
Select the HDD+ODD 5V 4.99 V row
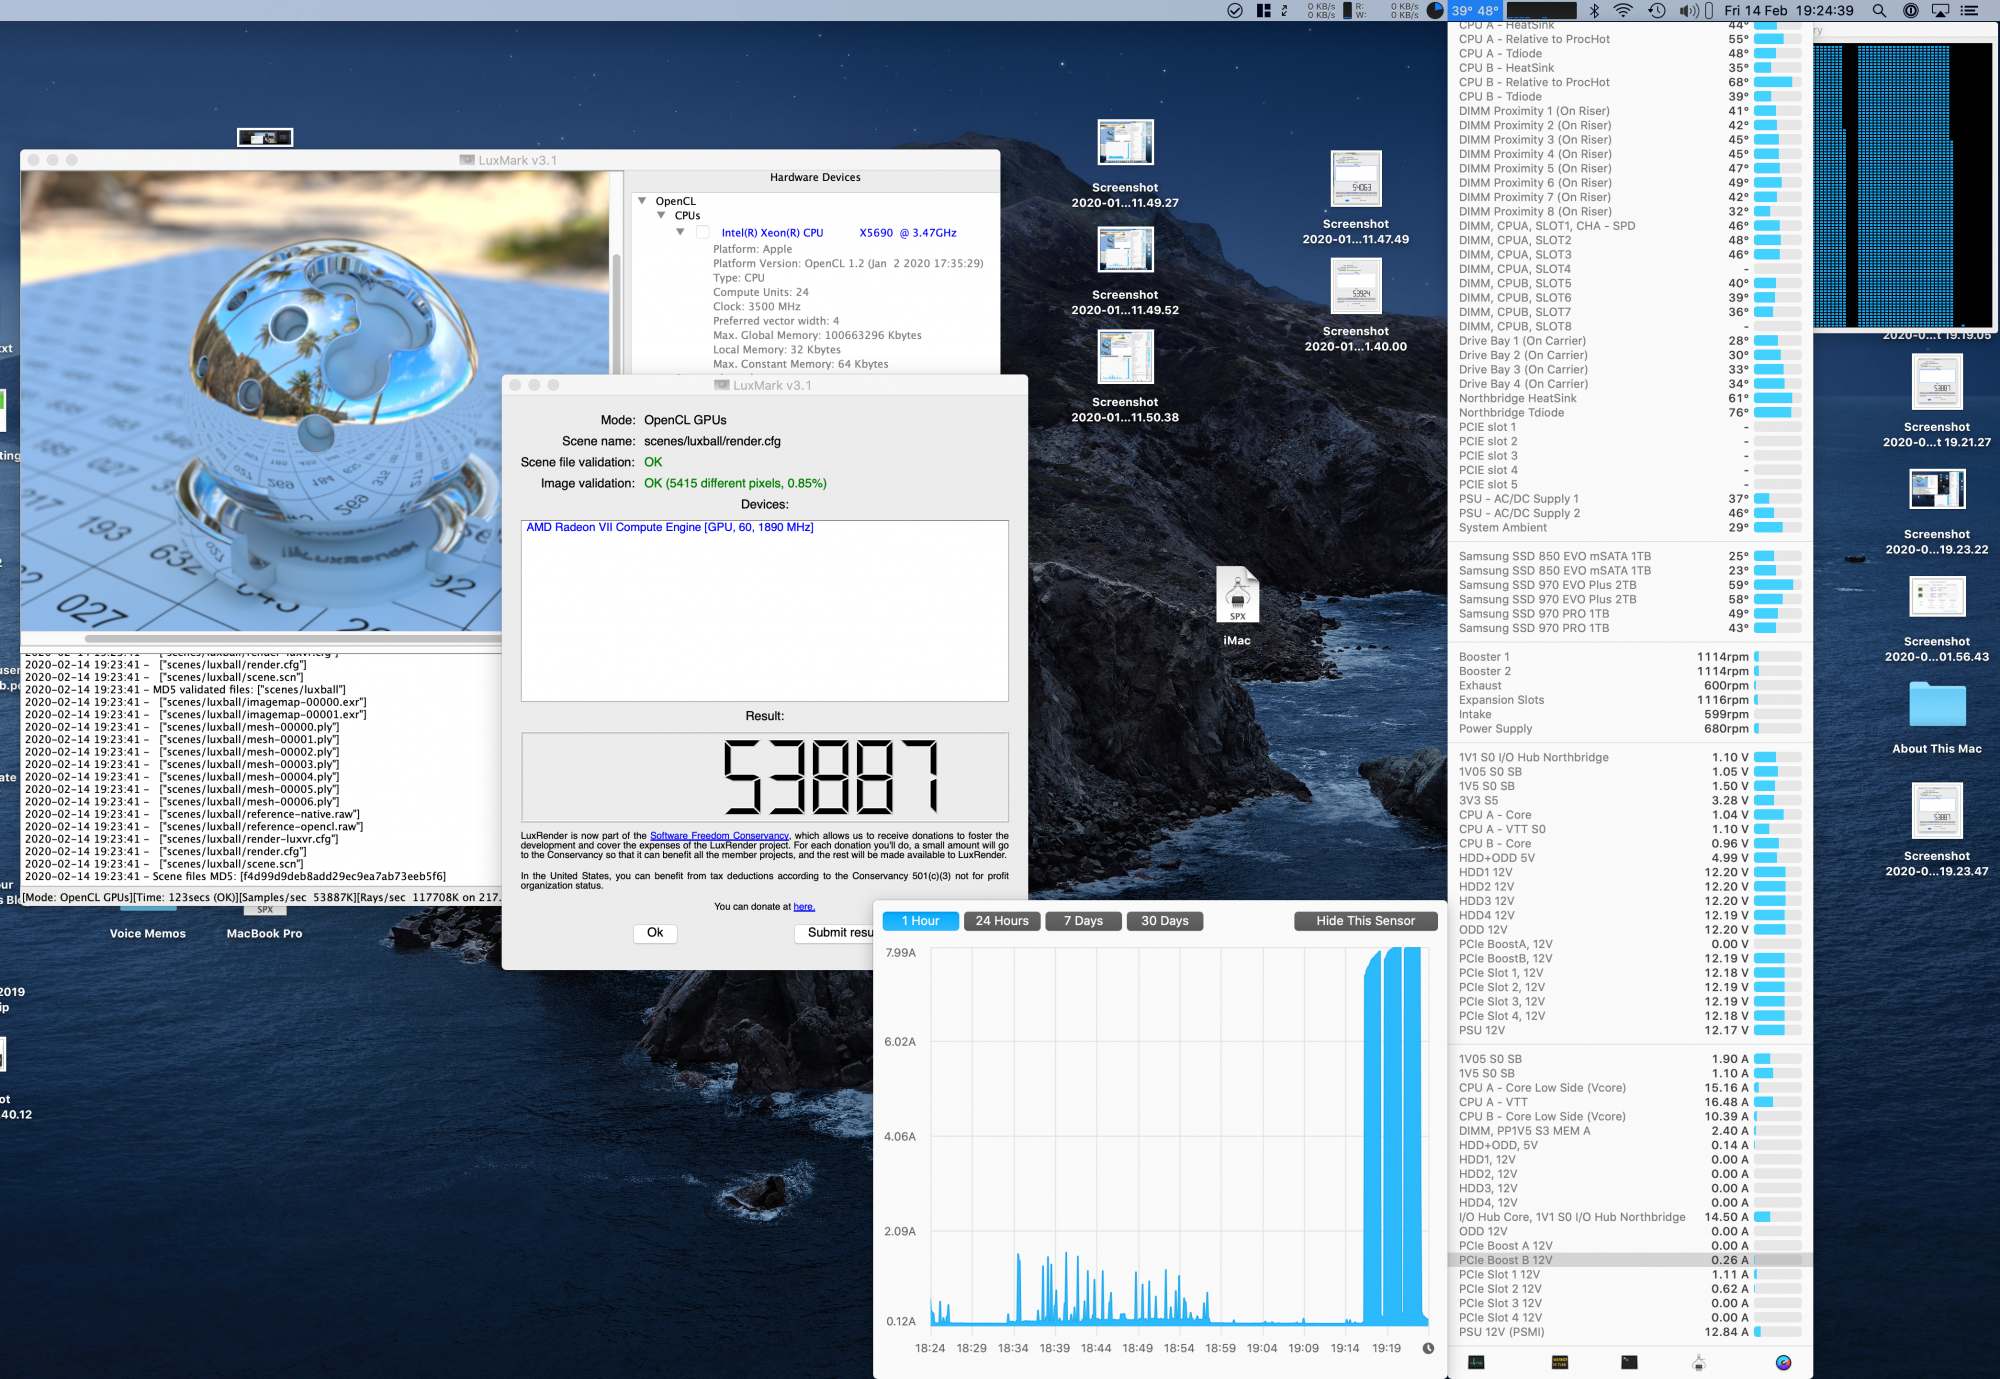[1630, 858]
